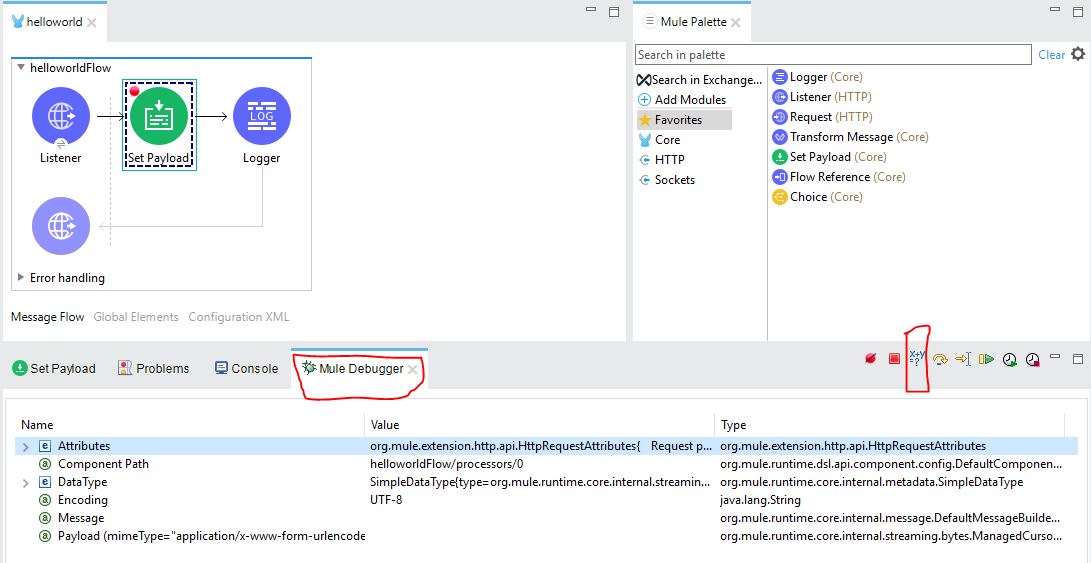Image resolution: width=1091 pixels, height=563 pixels.
Task: Select the Listener component in flow
Action: coord(61,117)
